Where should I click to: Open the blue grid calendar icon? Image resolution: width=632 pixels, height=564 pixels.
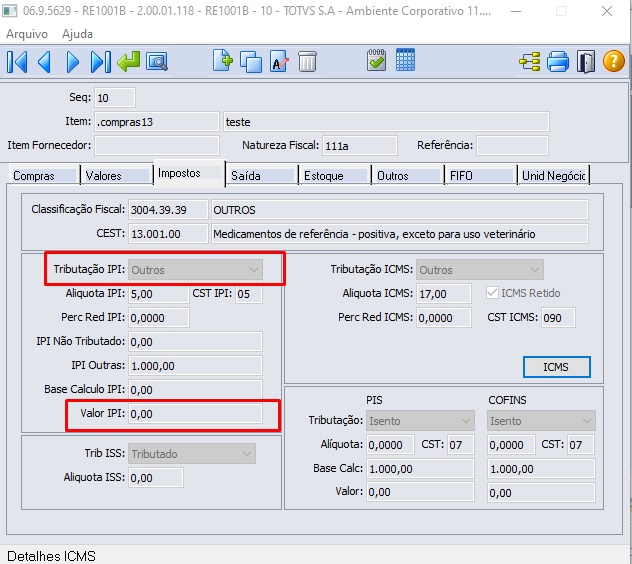pyautogui.click(x=405, y=60)
